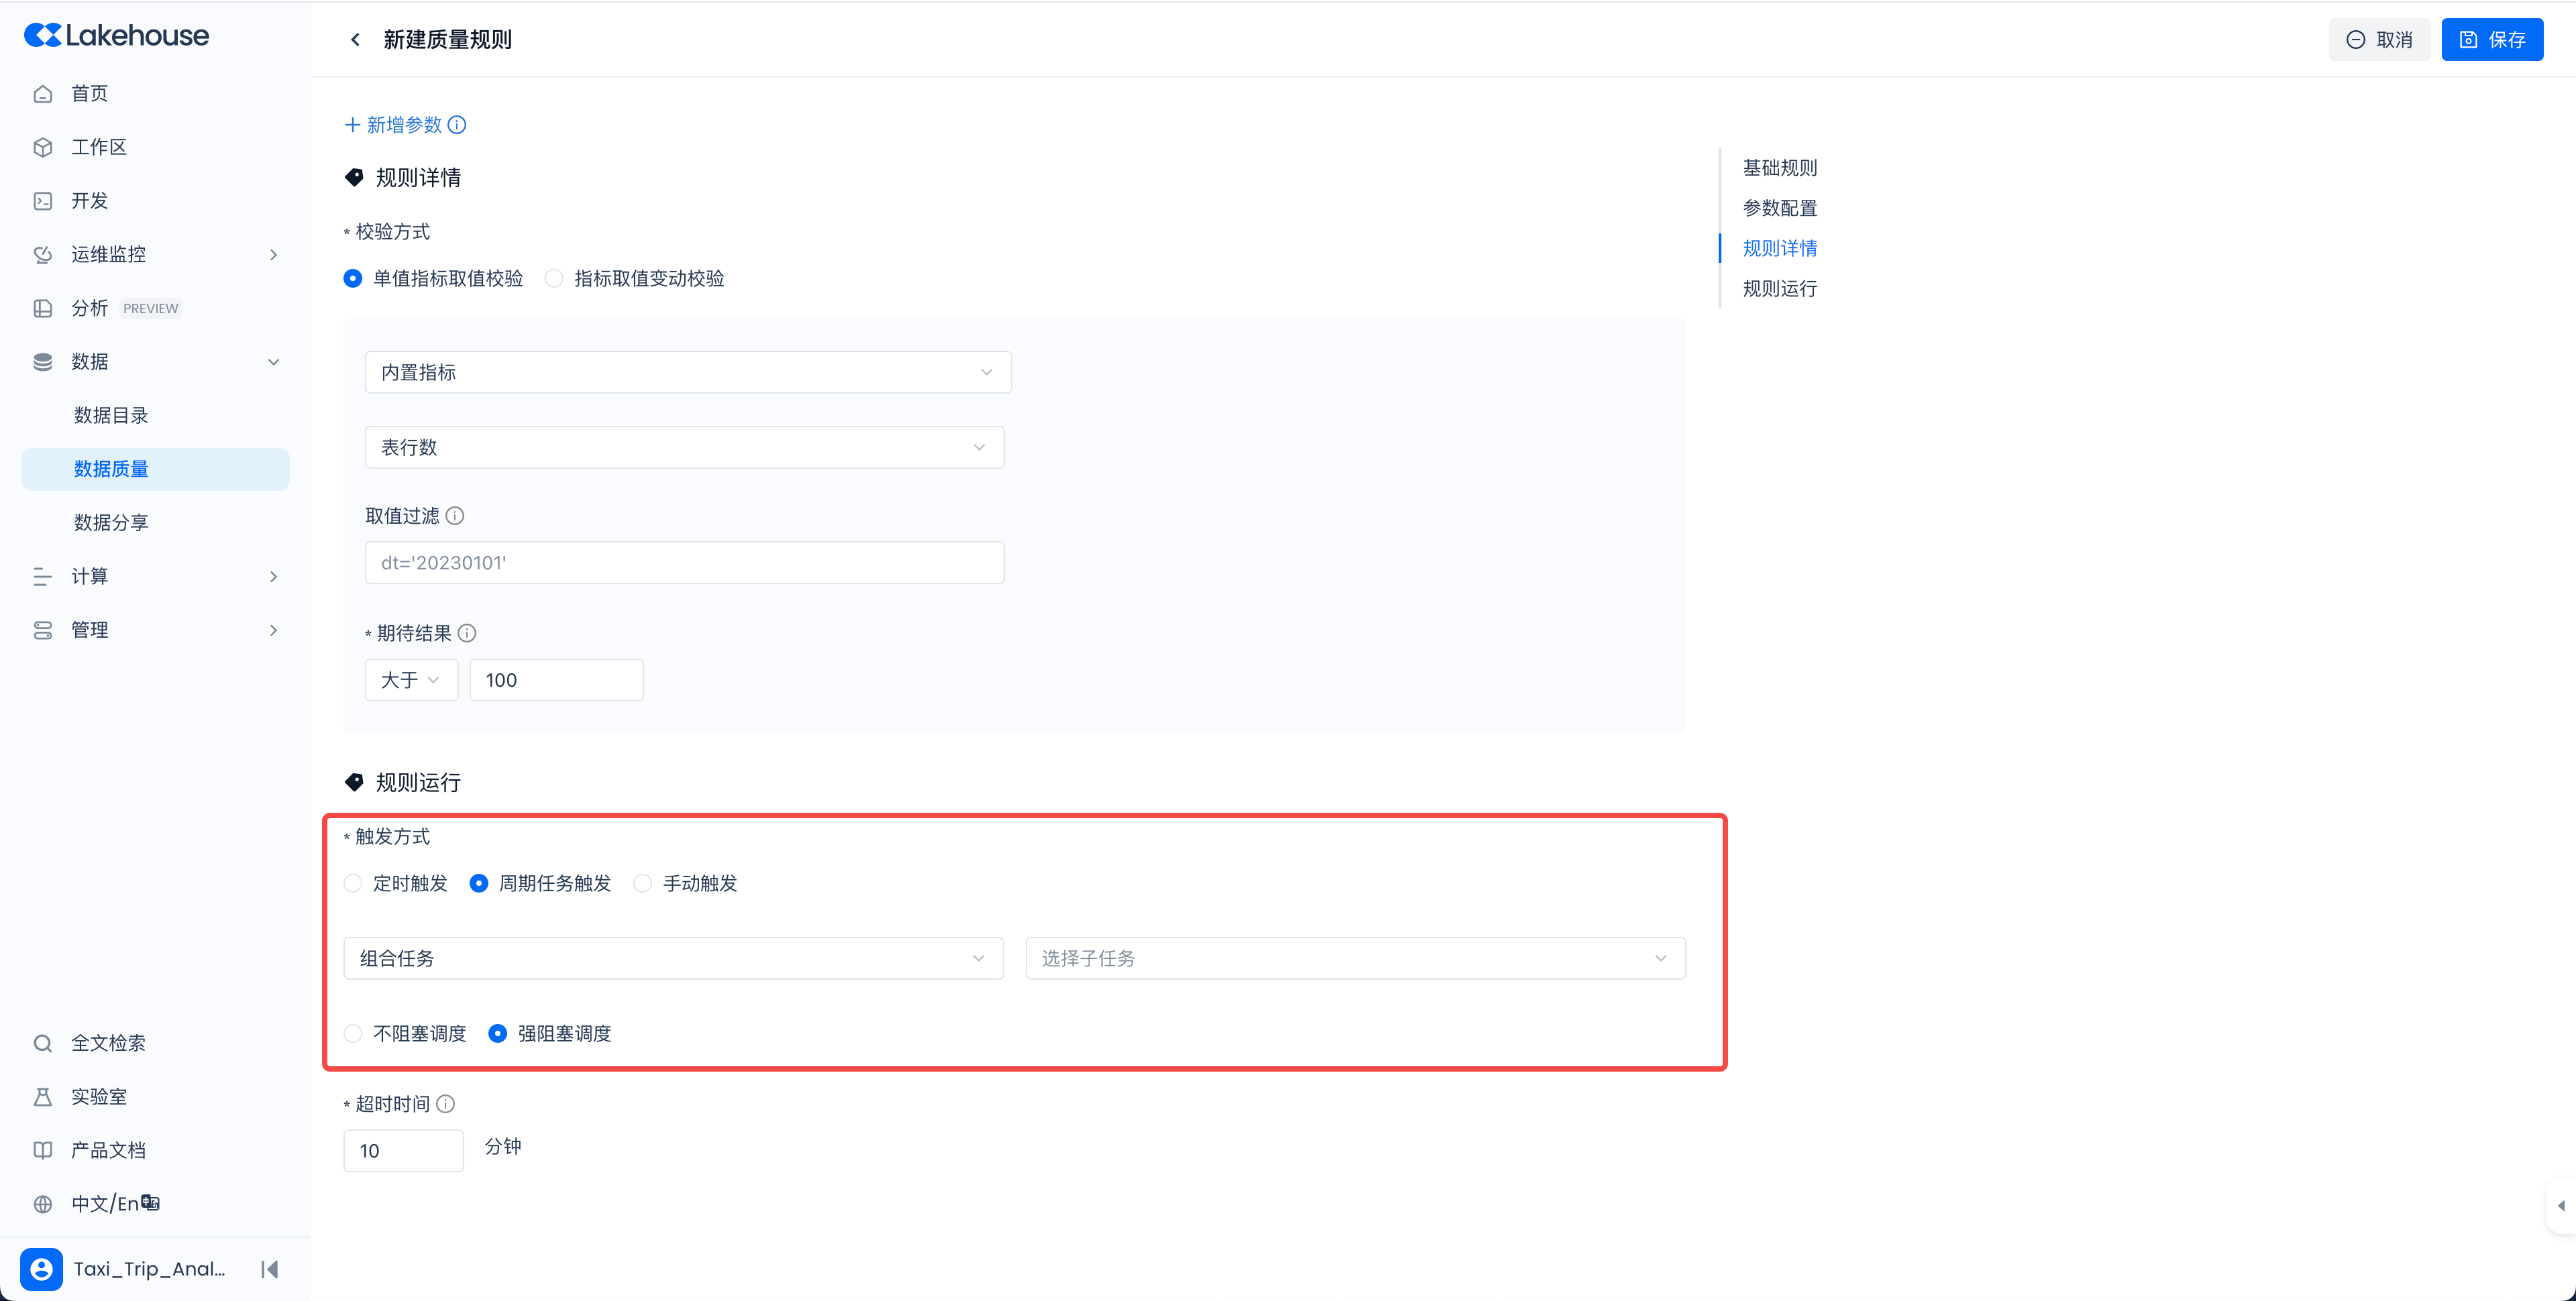Click the Taxi_Trip workspace avatar icon
The image size is (2576, 1301).
point(41,1269)
